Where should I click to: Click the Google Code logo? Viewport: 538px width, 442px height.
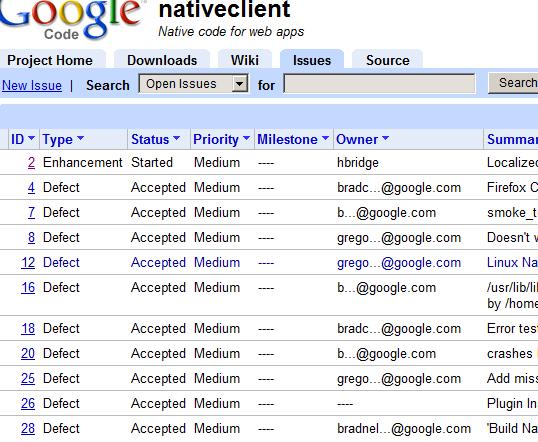pos(70,19)
